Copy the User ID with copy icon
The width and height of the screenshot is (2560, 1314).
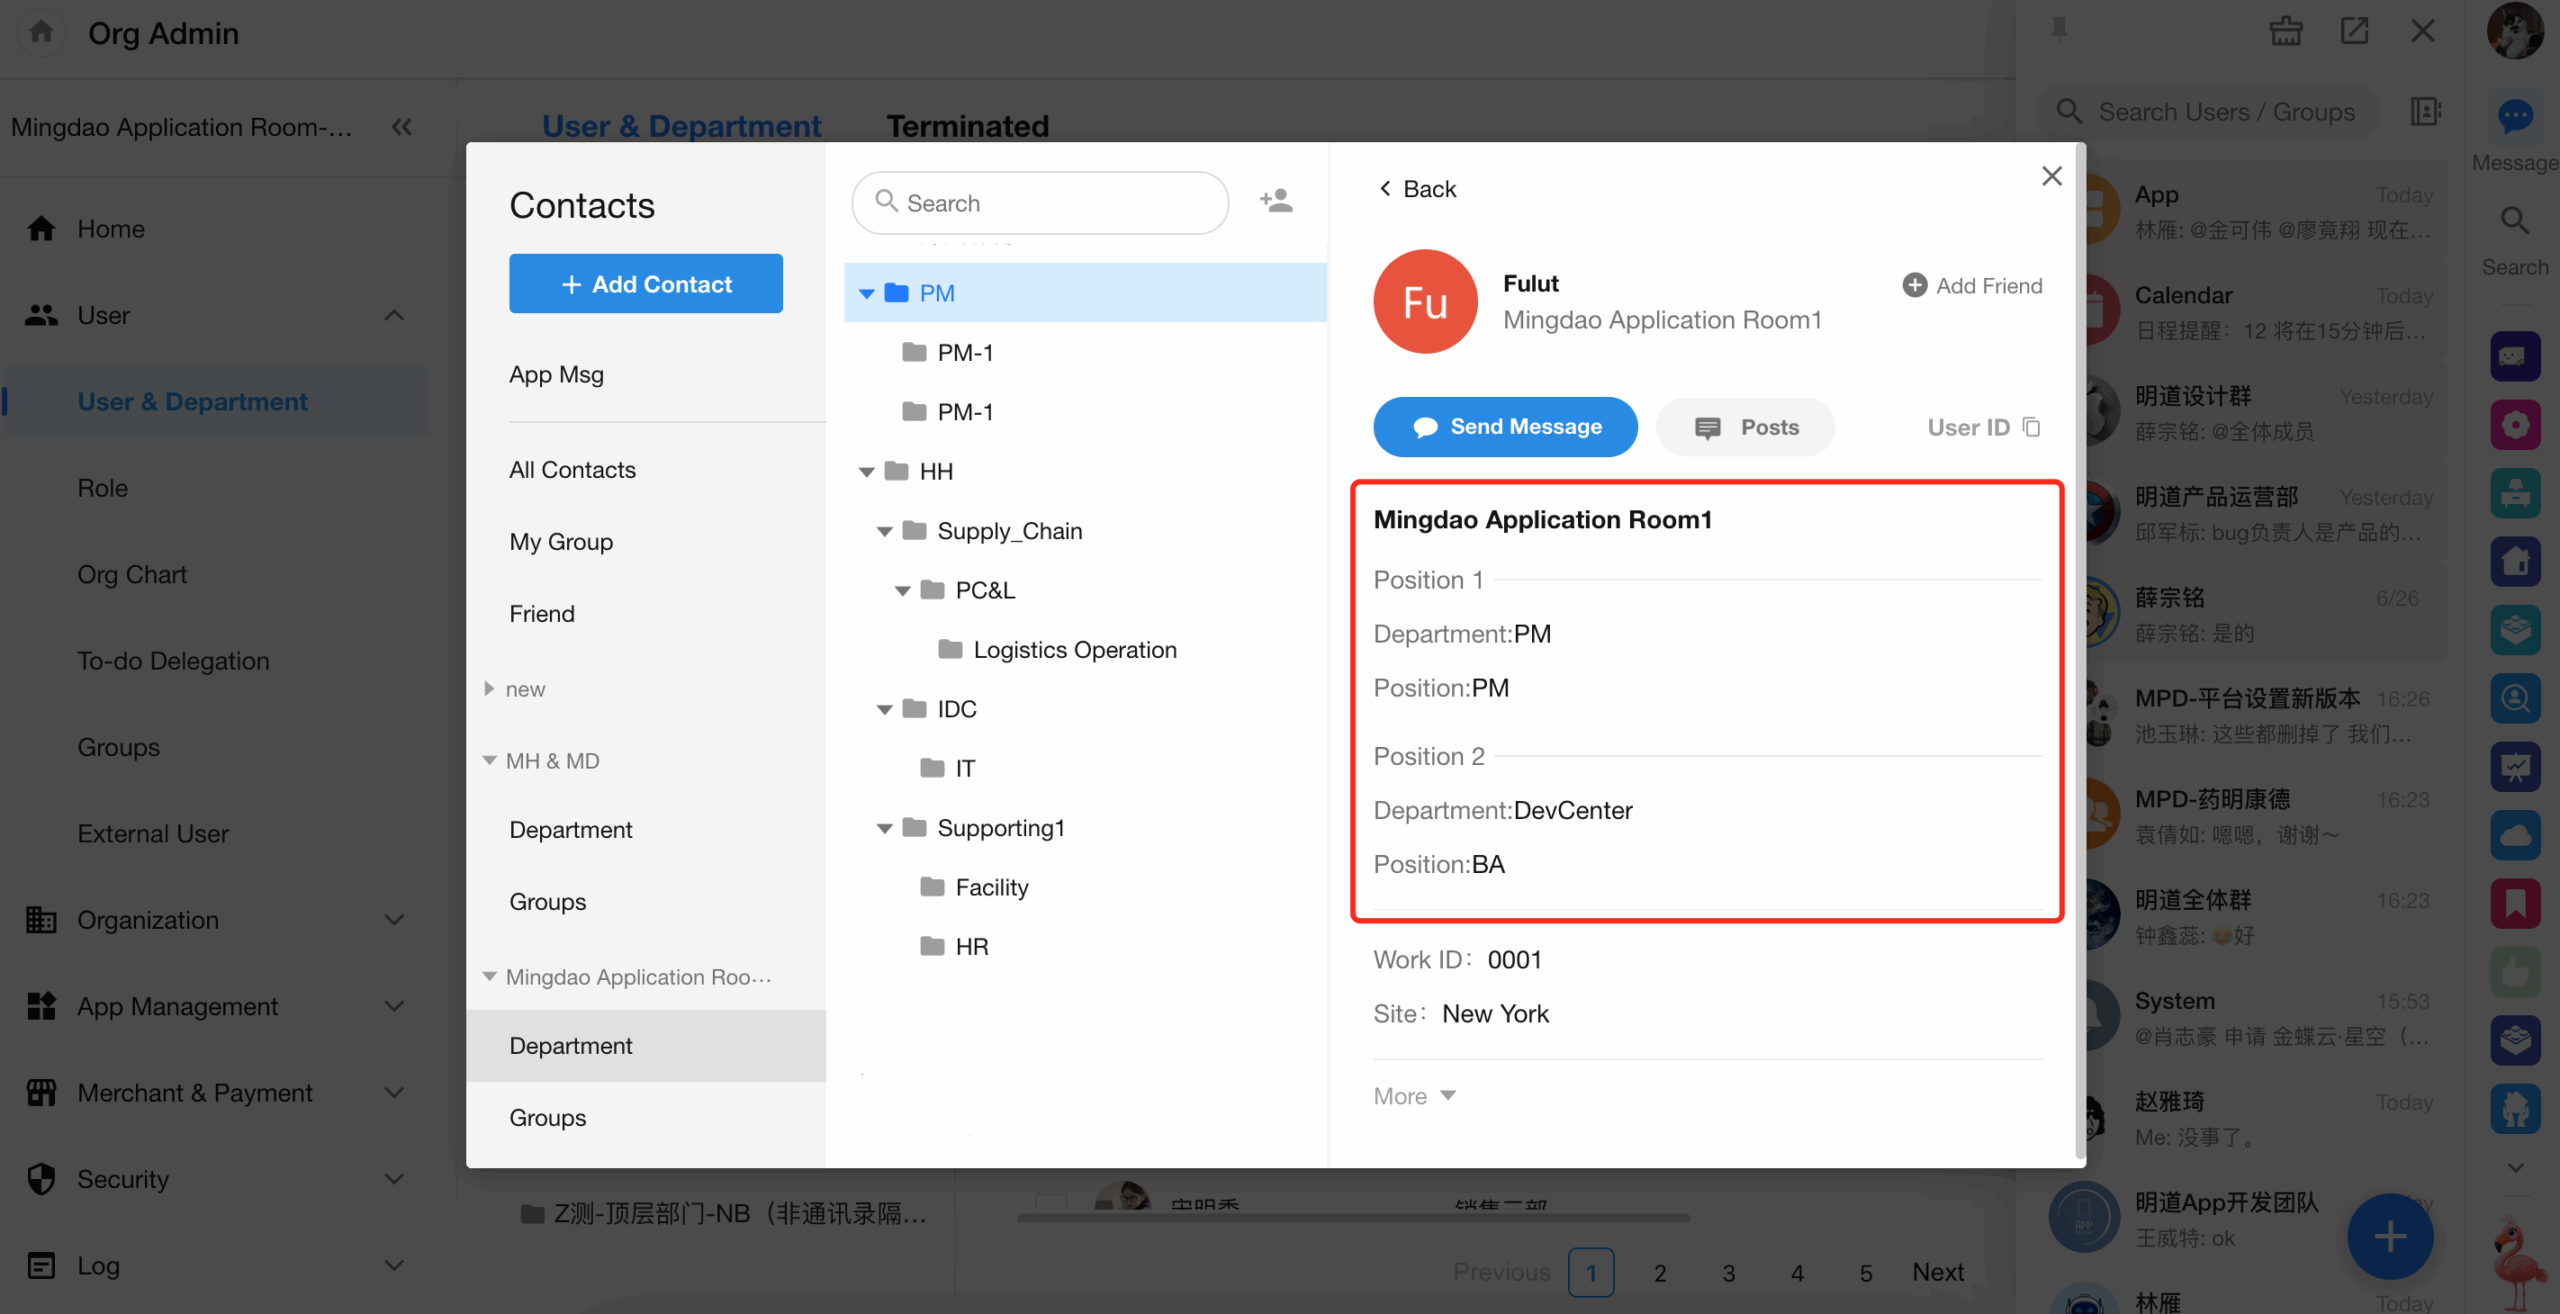[2031, 427]
